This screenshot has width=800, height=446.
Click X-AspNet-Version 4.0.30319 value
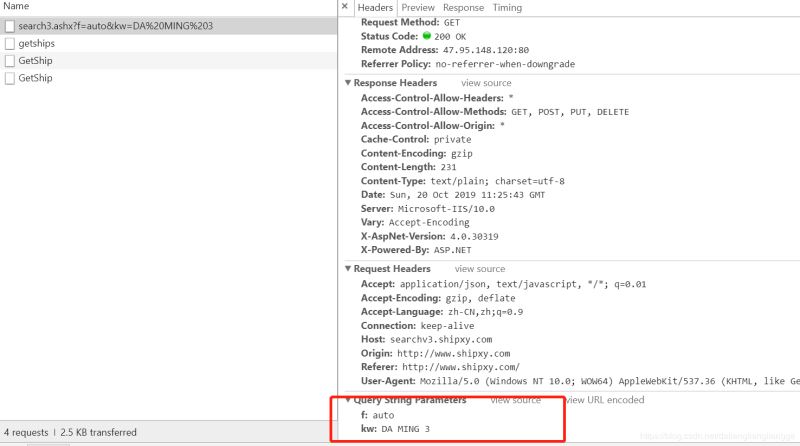click(x=474, y=236)
